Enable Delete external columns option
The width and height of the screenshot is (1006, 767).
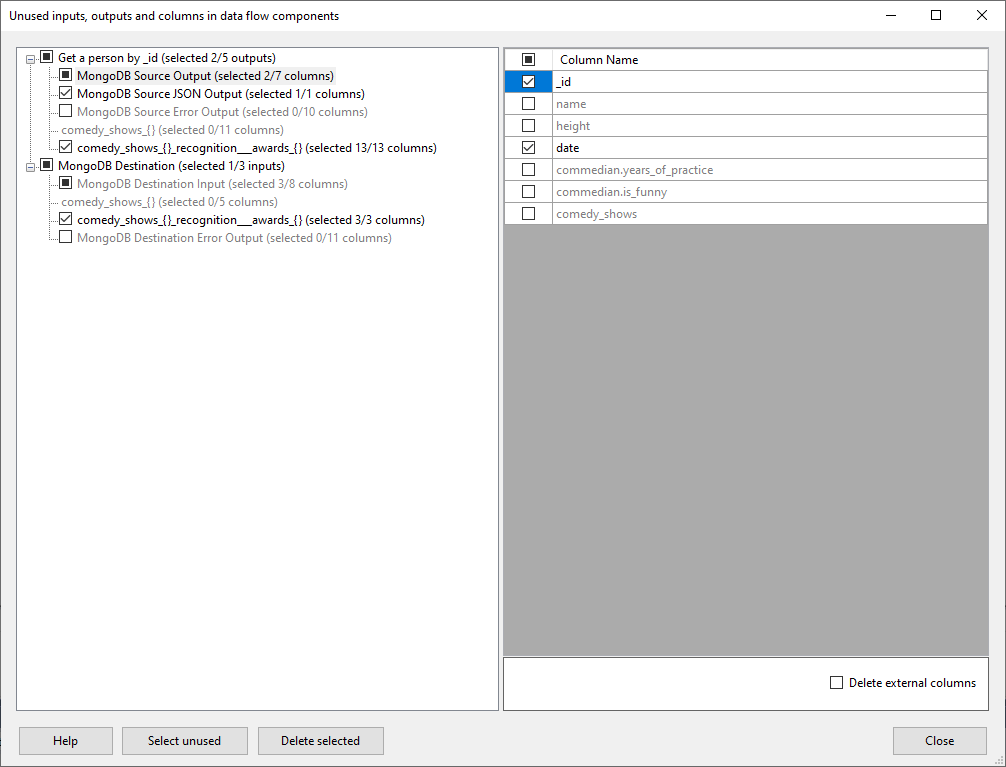tap(837, 682)
